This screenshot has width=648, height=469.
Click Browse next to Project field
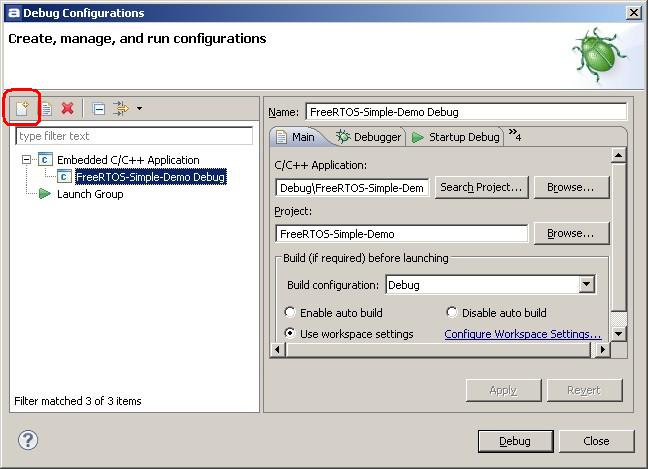pyautogui.click(x=572, y=233)
